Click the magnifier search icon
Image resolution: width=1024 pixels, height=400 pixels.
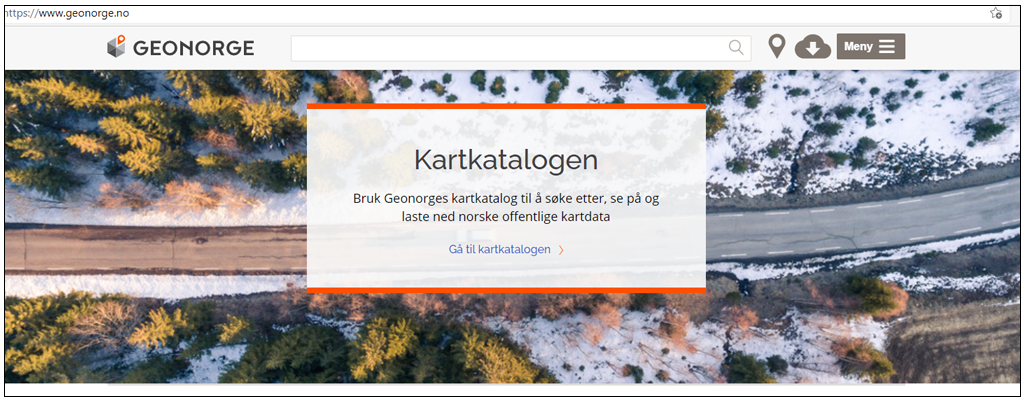coord(736,48)
